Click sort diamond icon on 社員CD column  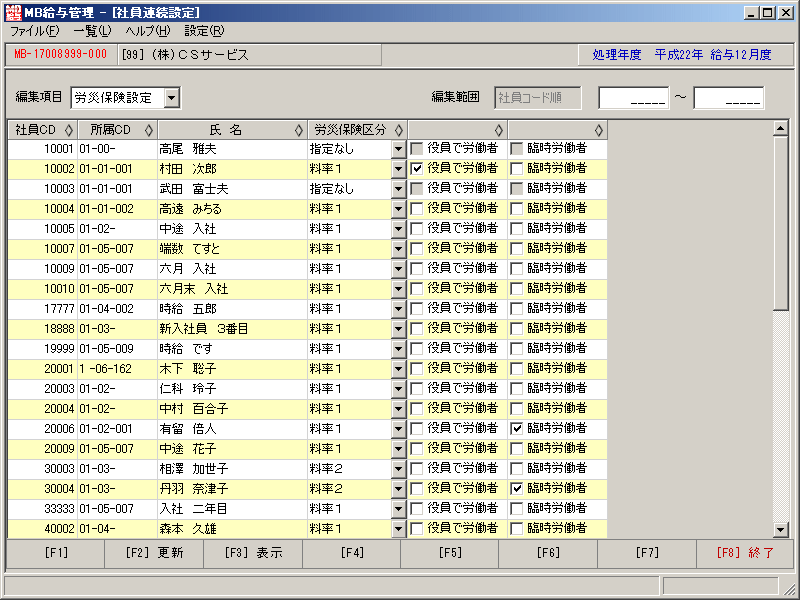pos(68,130)
